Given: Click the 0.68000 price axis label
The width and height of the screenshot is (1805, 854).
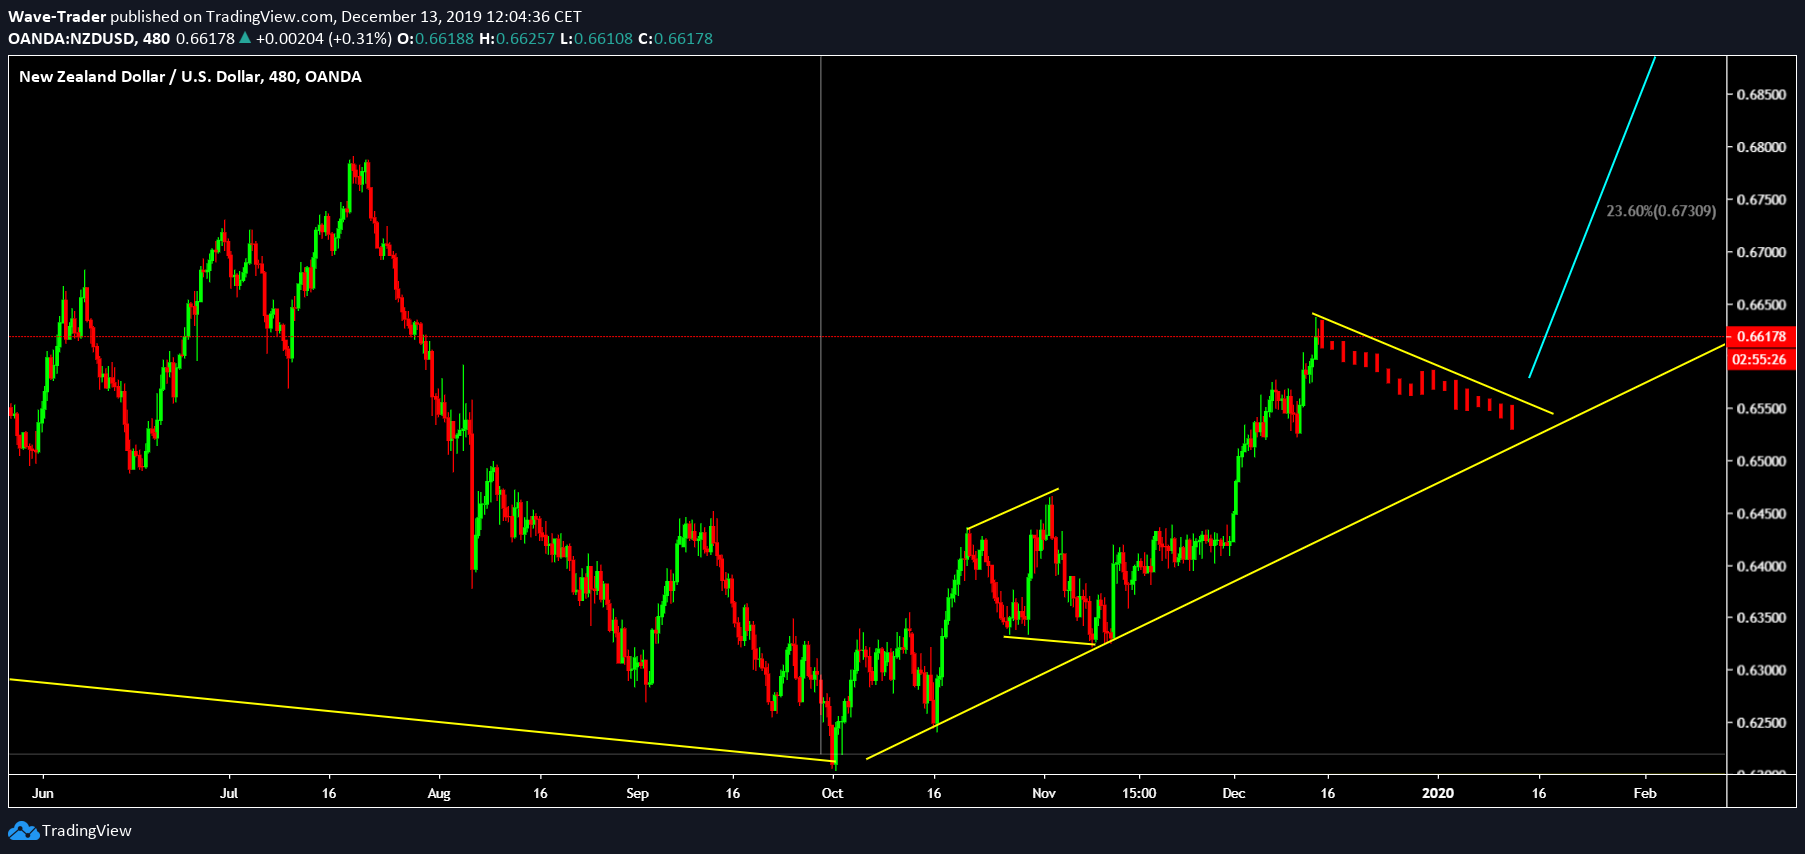Looking at the screenshot, I should [1761, 147].
